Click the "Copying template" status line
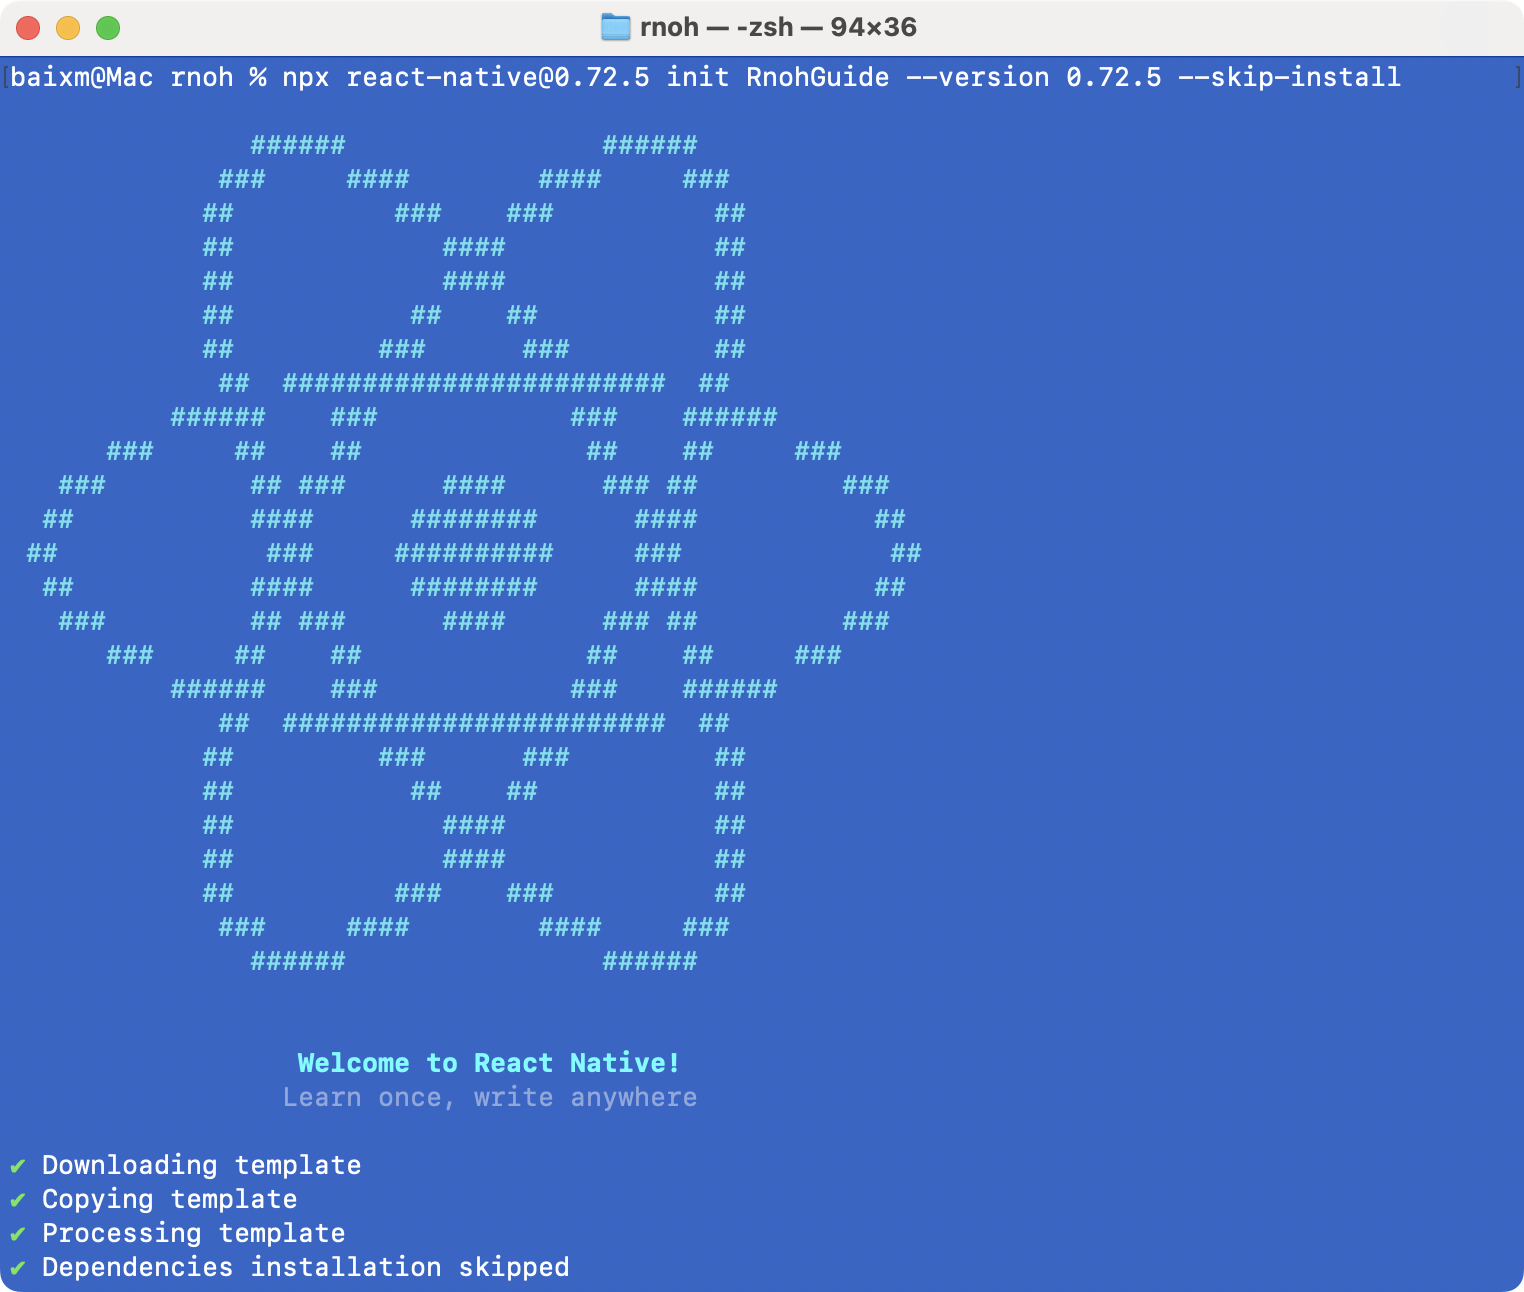The height and width of the screenshot is (1292, 1524). [169, 1199]
